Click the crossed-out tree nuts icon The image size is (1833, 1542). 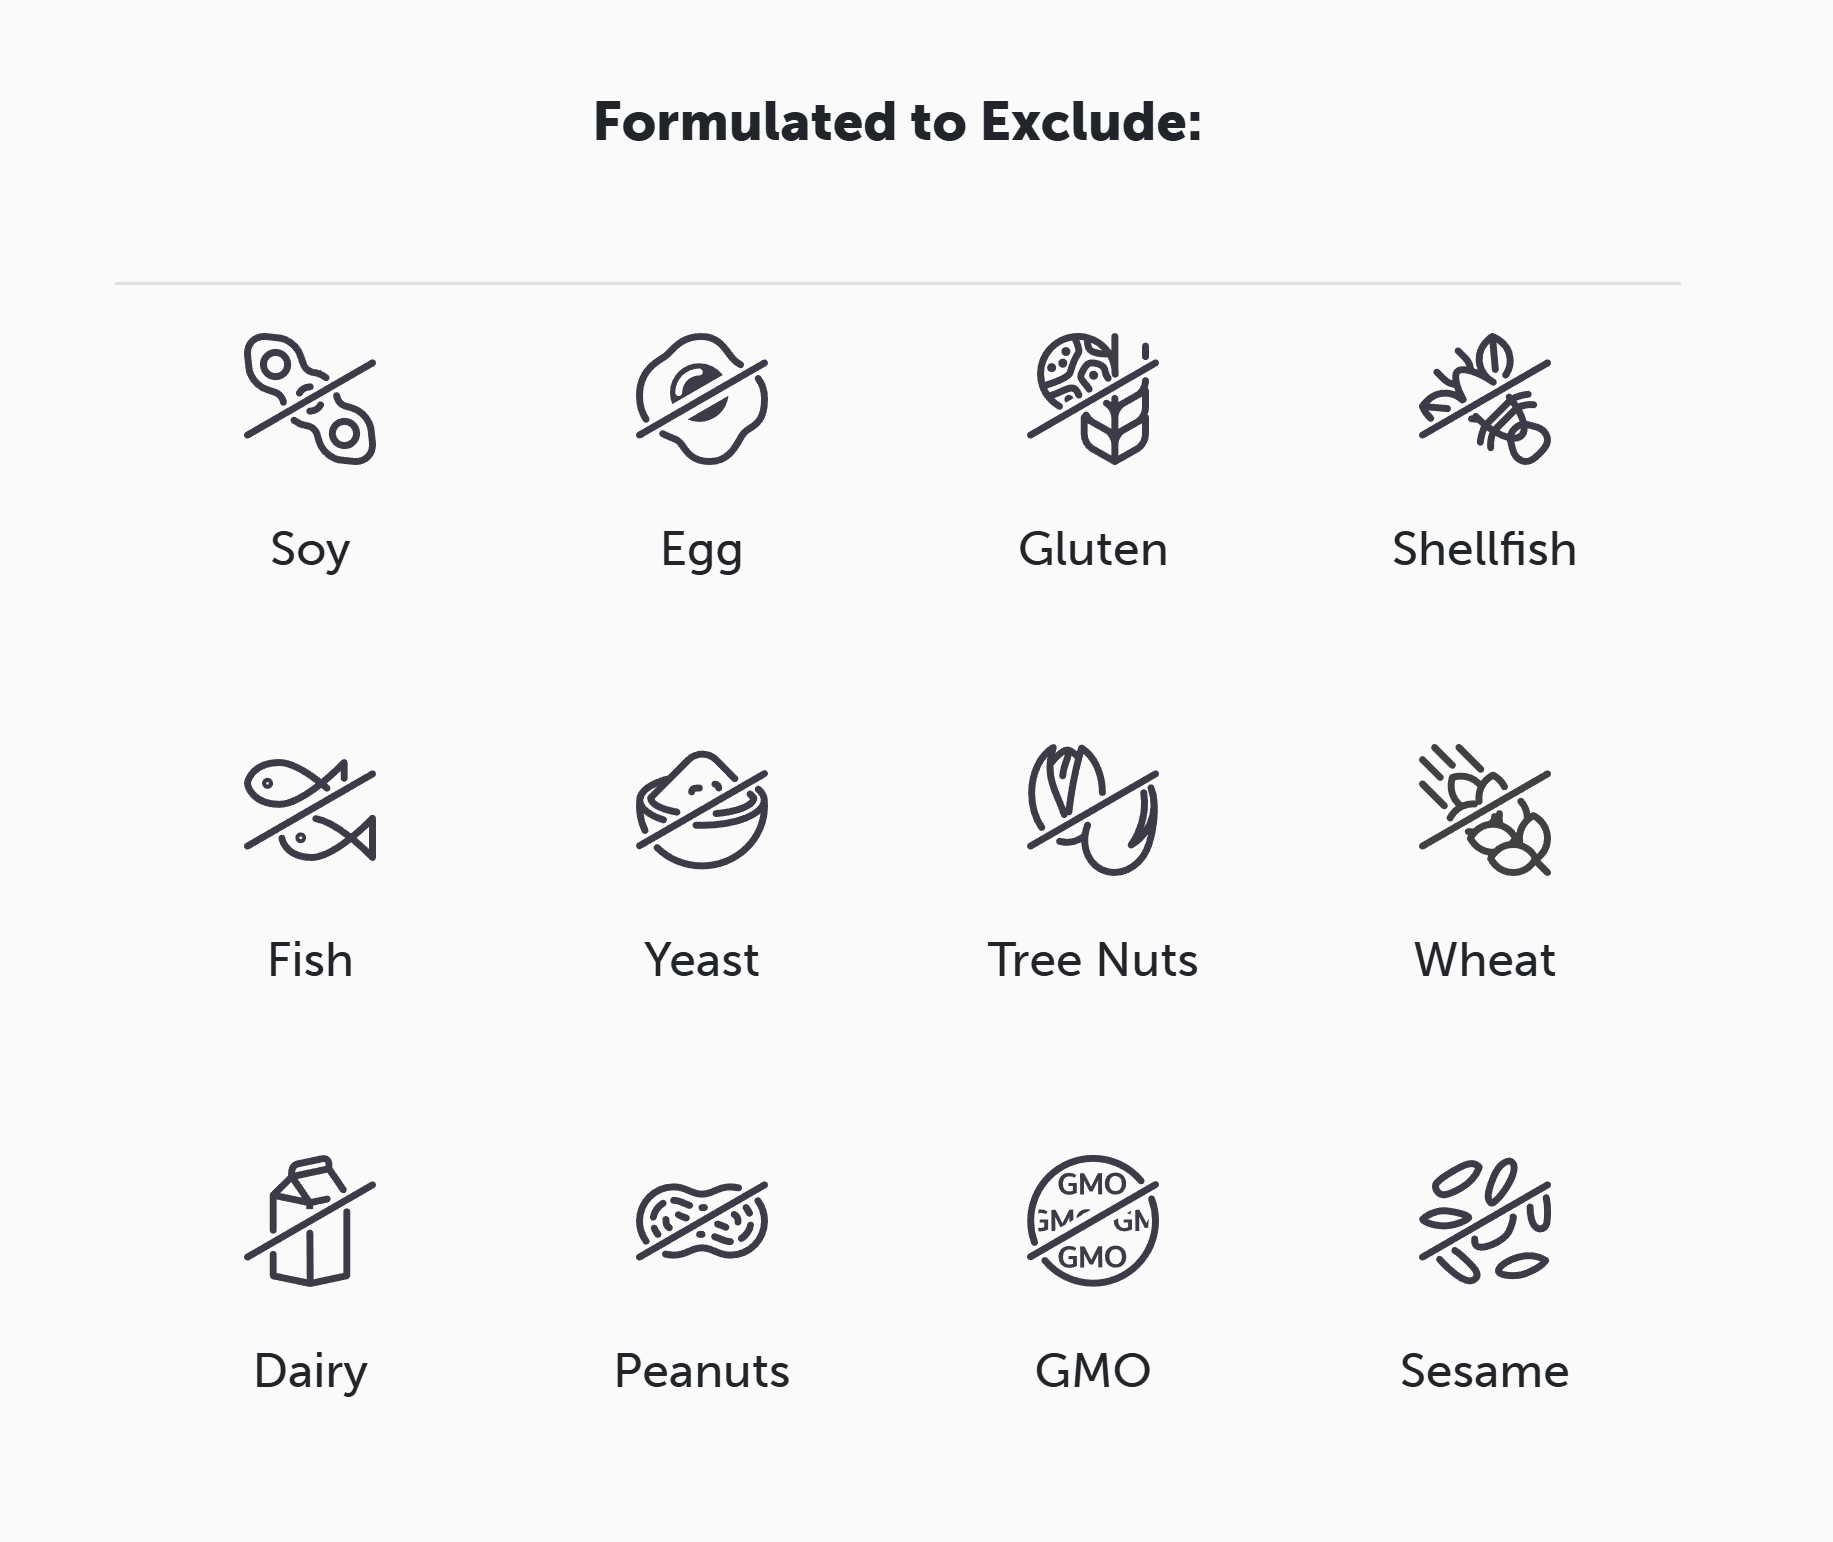coord(1093,810)
